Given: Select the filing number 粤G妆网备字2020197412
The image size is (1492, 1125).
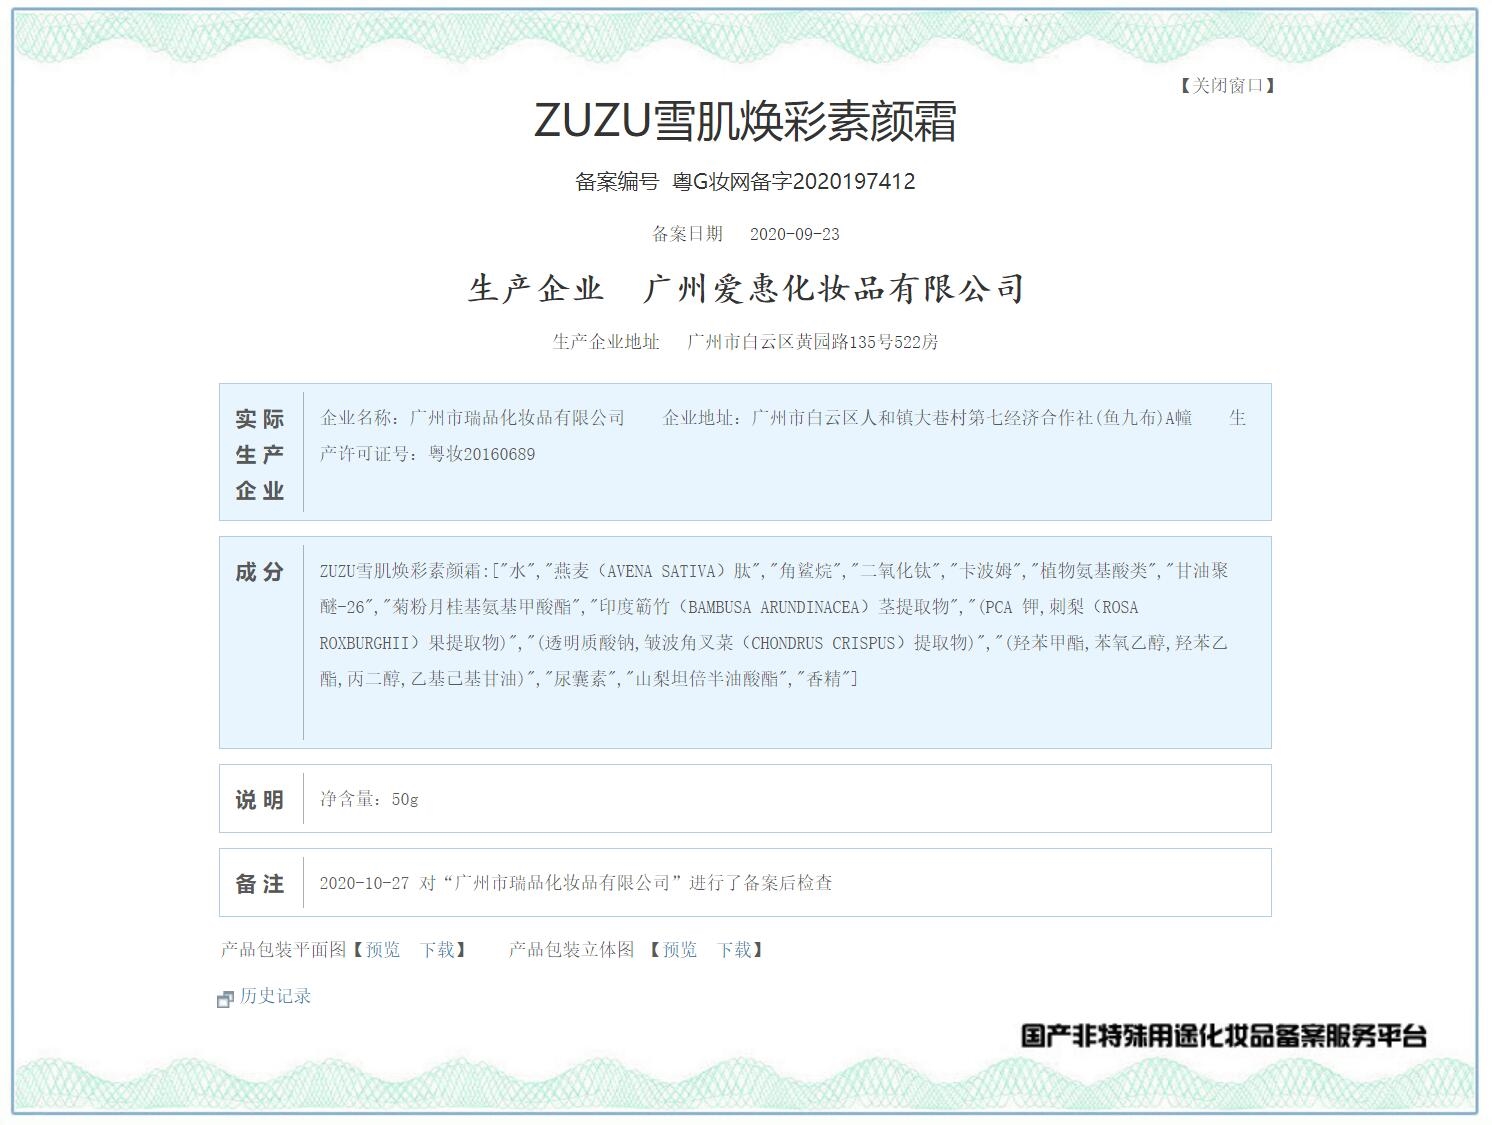Looking at the screenshot, I should 794,182.
